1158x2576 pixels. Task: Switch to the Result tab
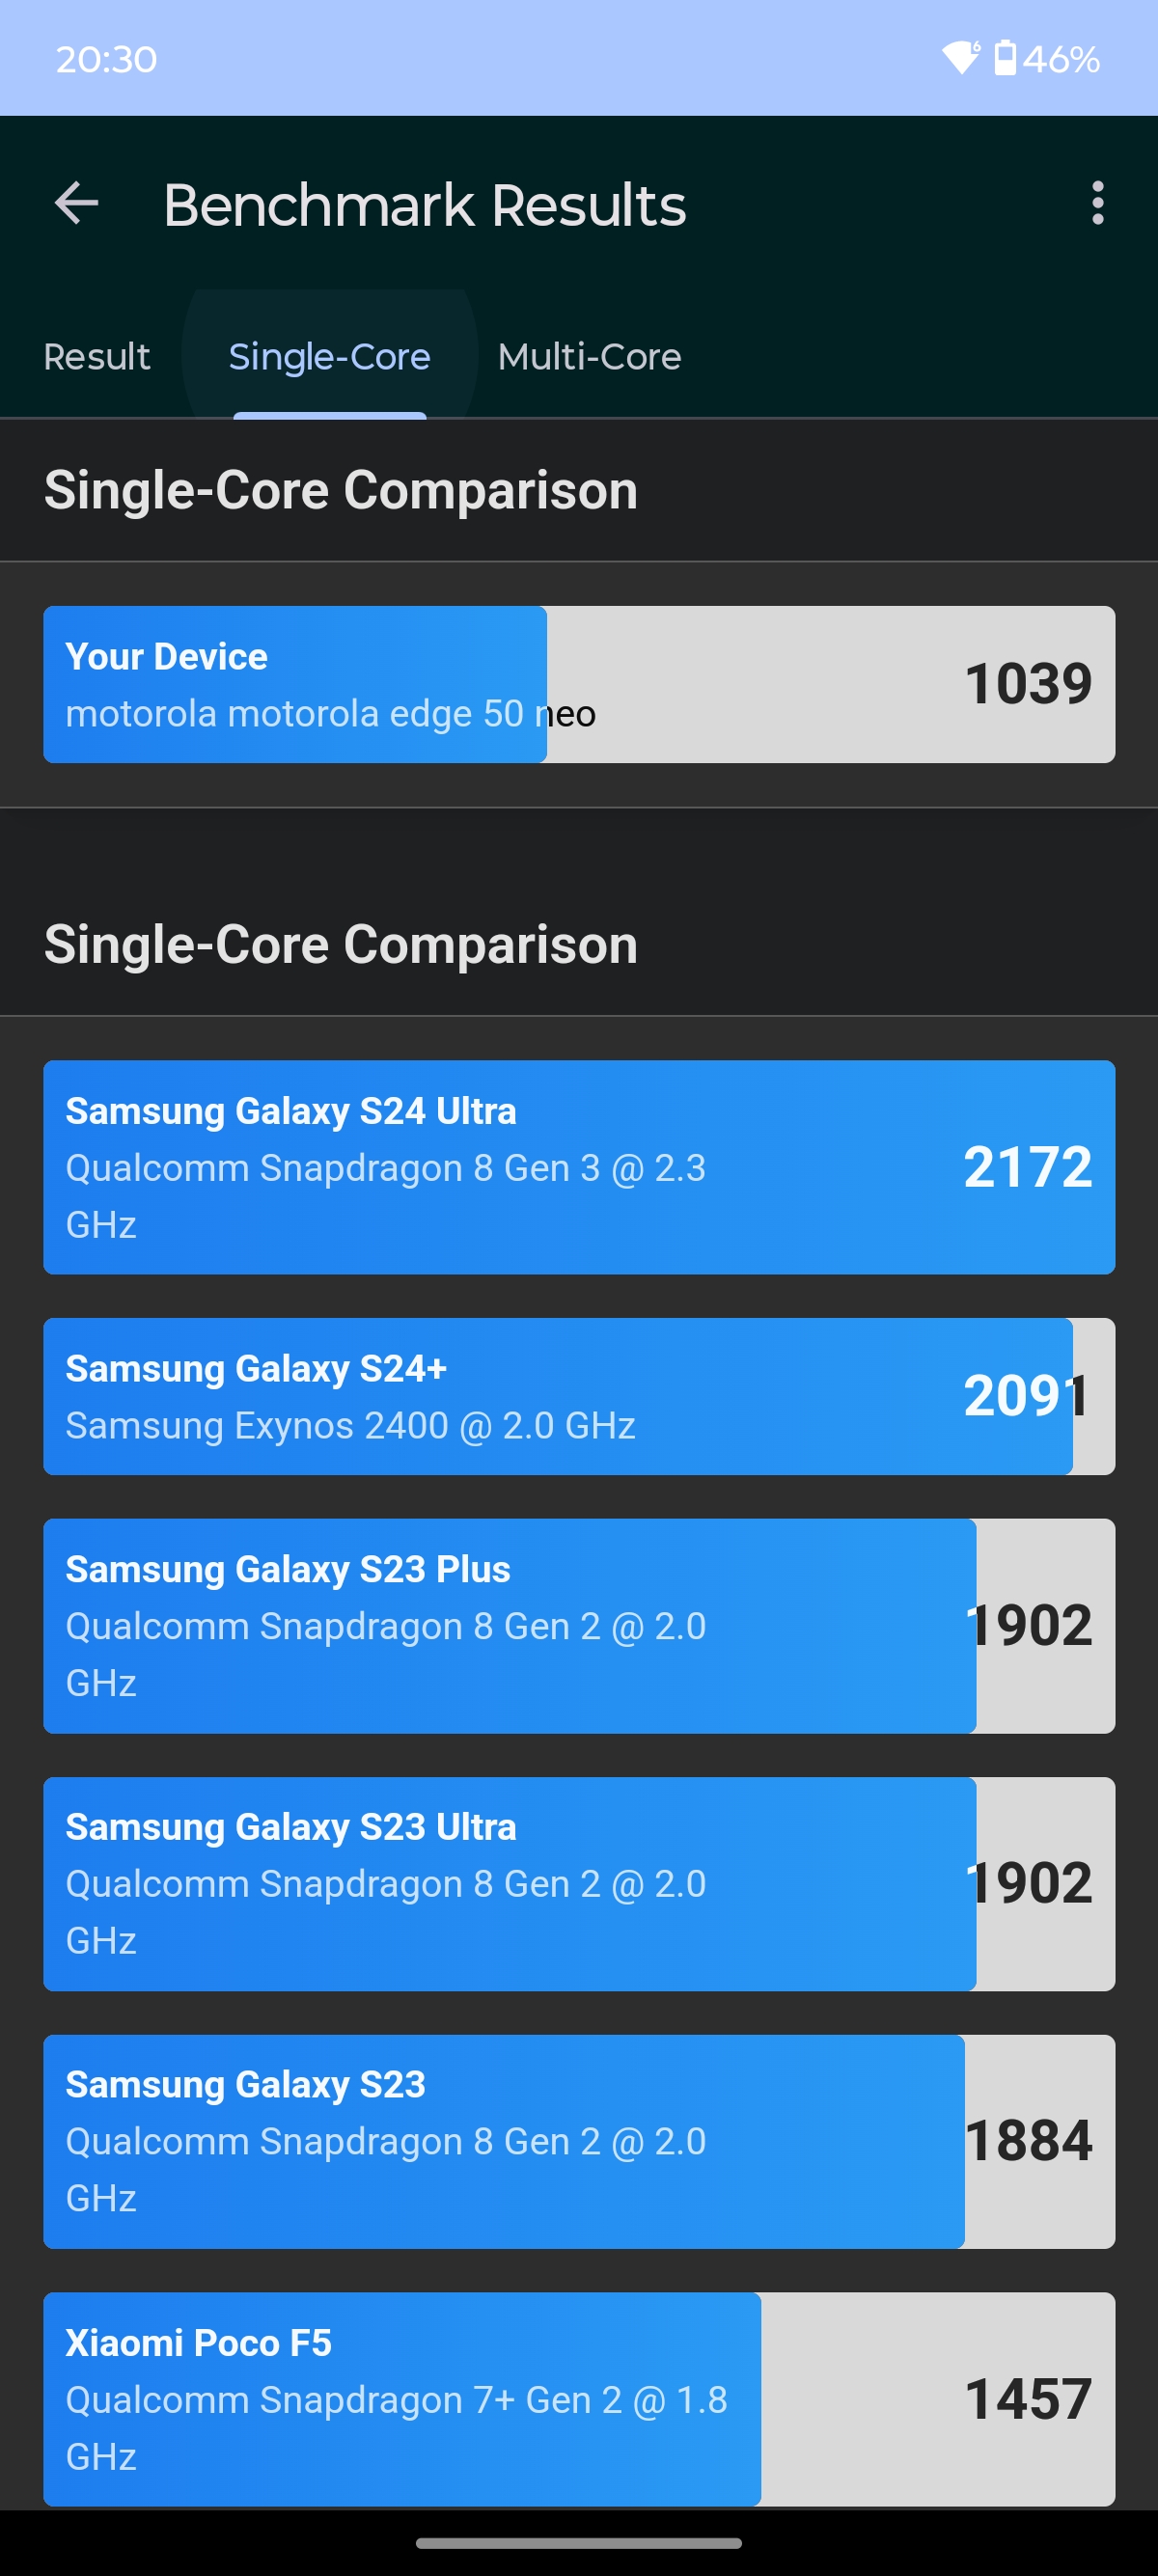pyautogui.click(x=97, y=356)
